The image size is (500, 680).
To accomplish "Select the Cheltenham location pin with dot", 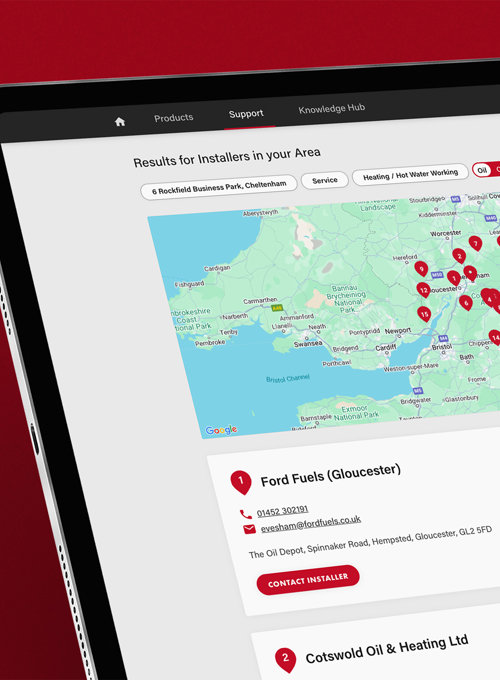I will [x=470, y=273].
